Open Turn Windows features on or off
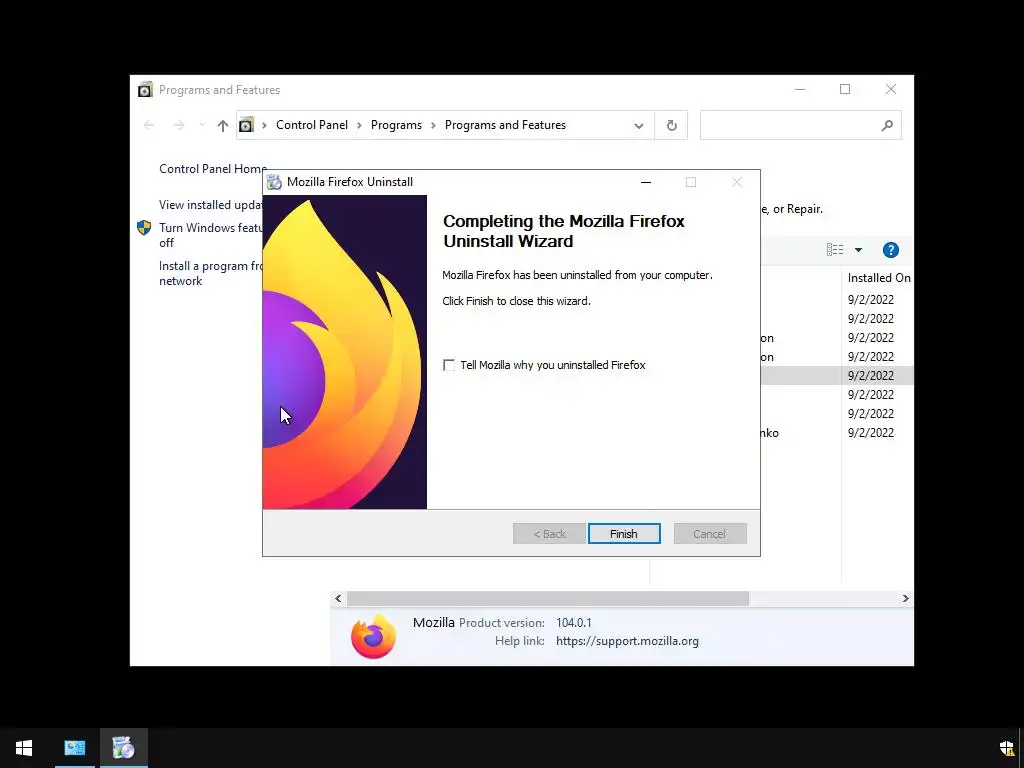Viewport: 1024px width, 768px height. point(211,235)
